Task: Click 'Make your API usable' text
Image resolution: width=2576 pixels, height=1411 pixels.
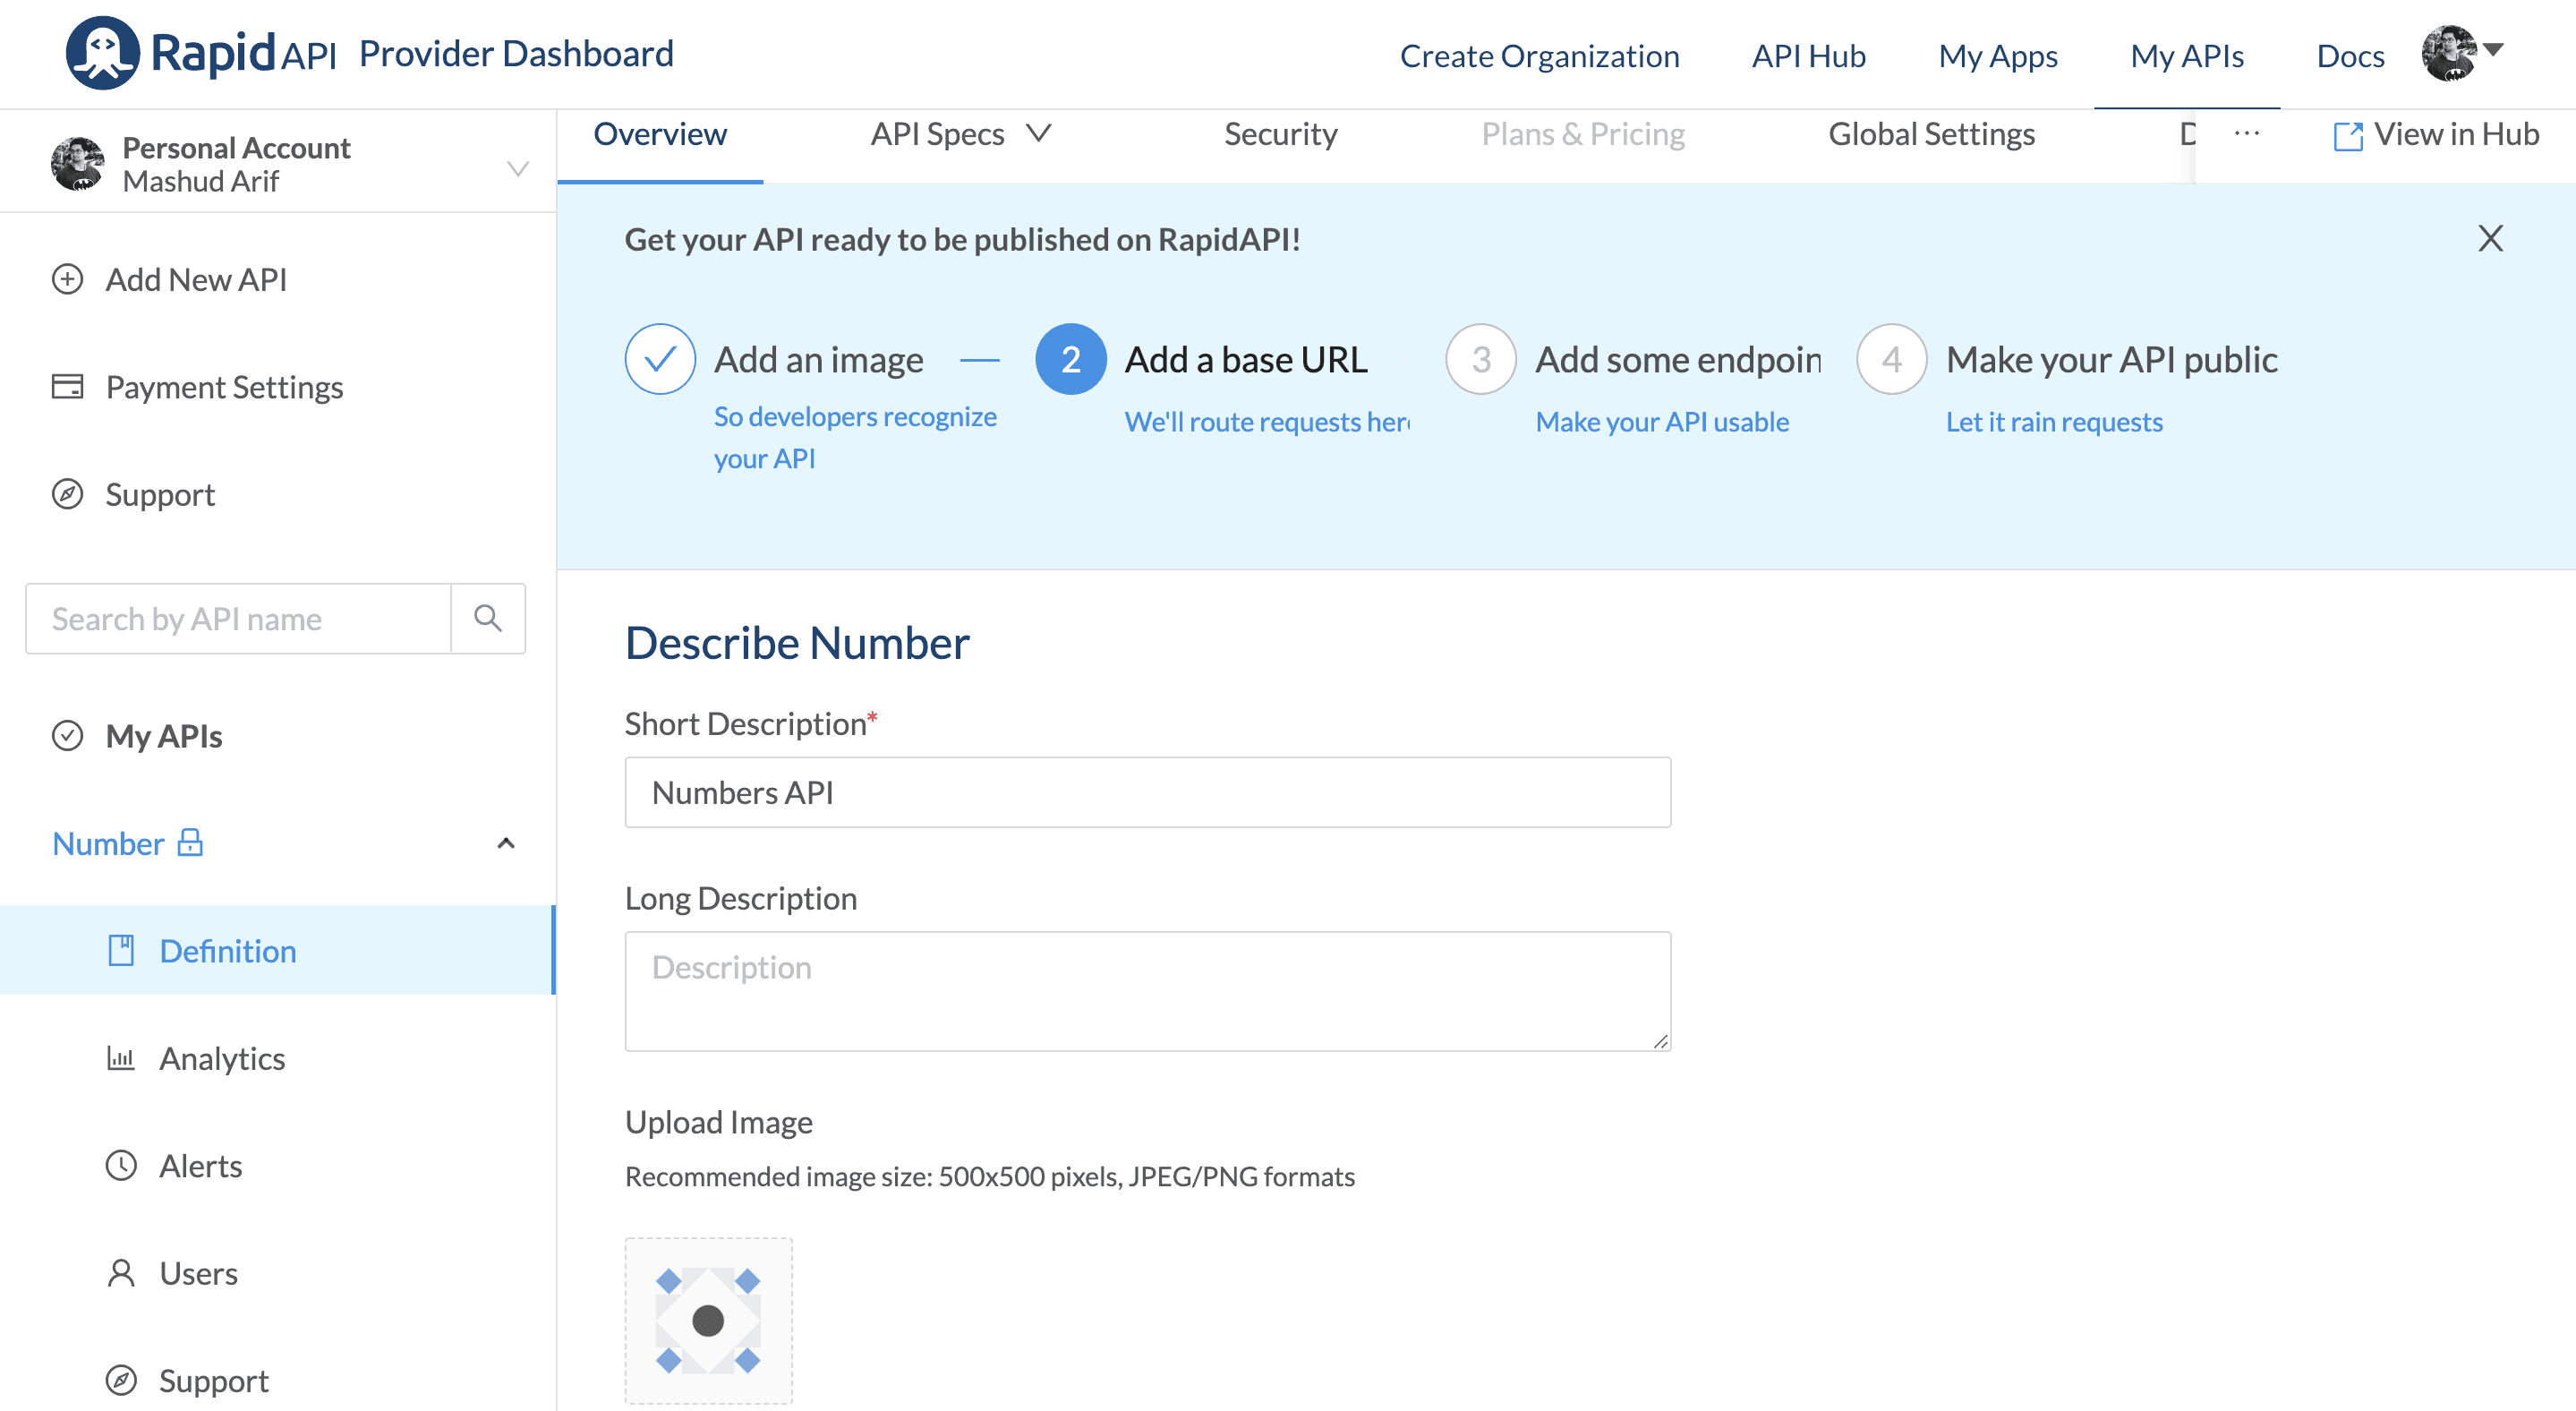Action: [x=1661, y=421]
